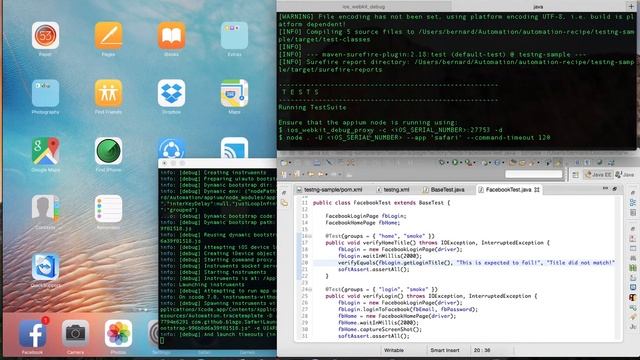Screen dimensions: 640x360
Task: Click the Open Perspective icon
Action: pos(576,175)
